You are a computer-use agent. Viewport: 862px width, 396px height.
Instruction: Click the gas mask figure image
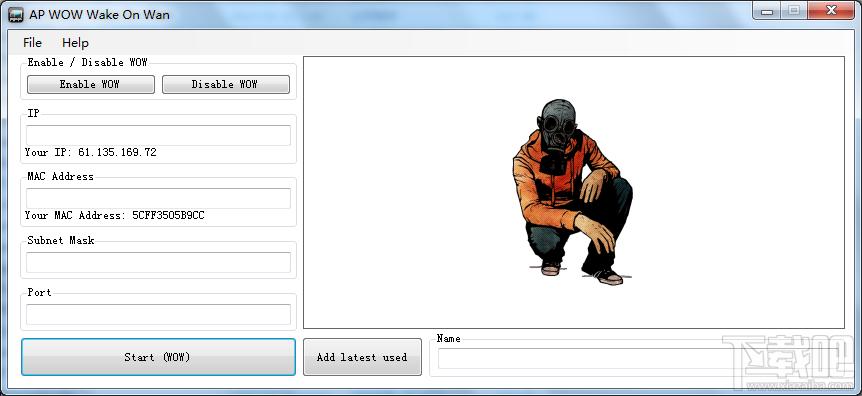pyautogui.click(x=572, y=192)
